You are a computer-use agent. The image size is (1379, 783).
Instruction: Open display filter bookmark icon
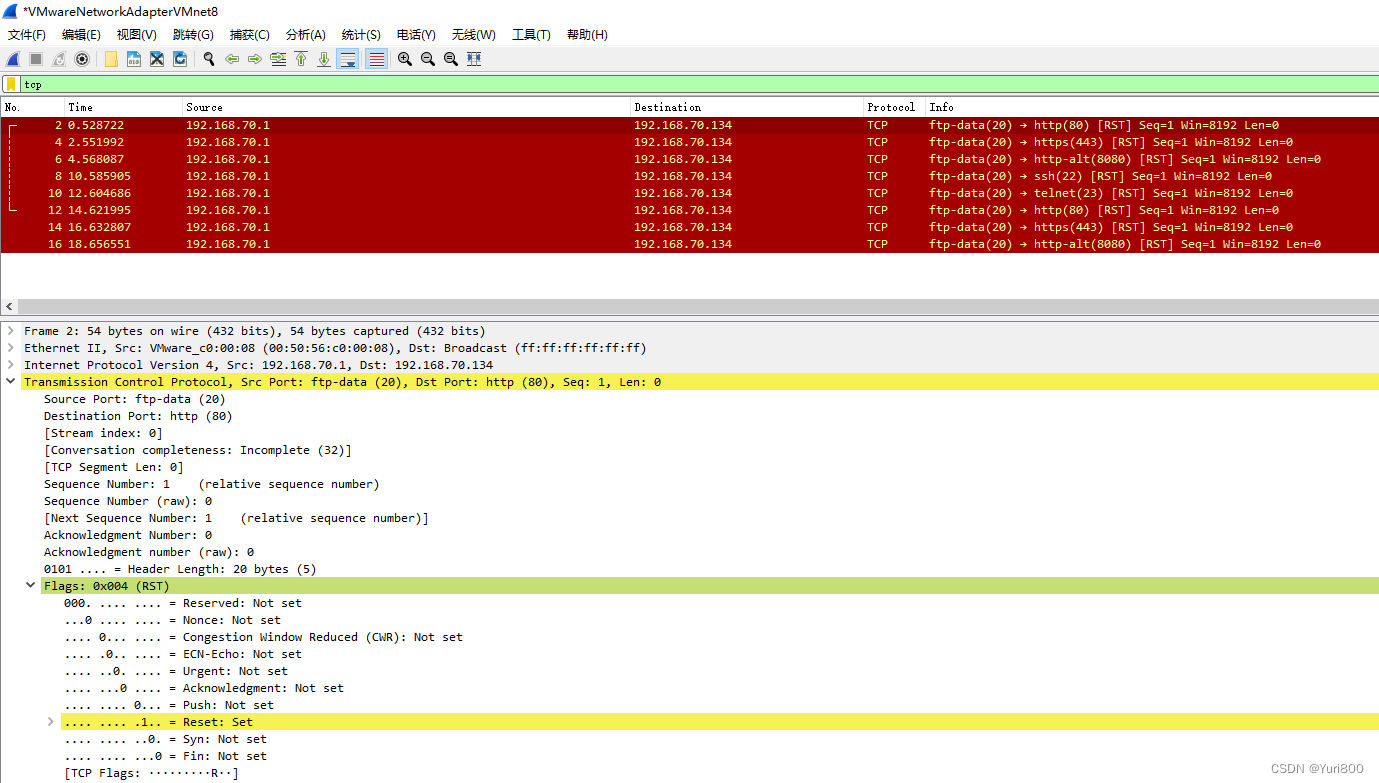[11, 85]
